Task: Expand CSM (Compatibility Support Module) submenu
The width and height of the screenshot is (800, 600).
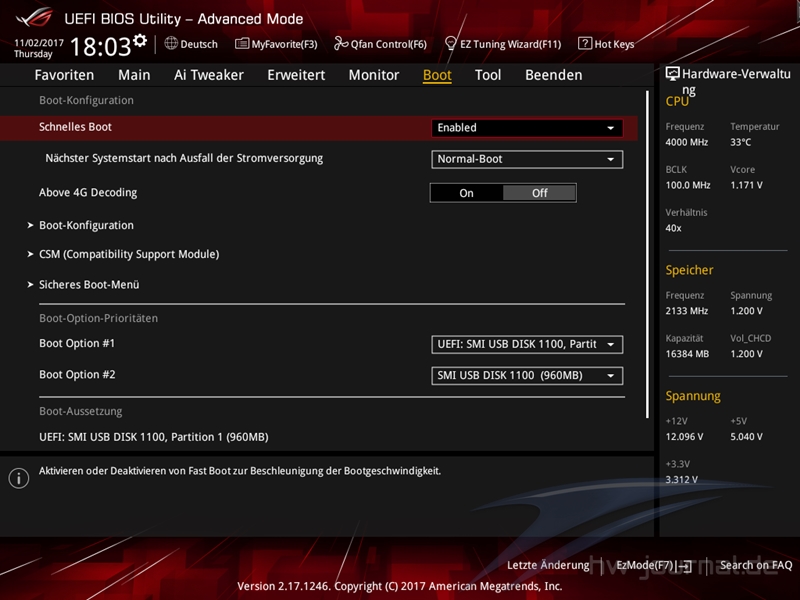Action: pos(128,254)
